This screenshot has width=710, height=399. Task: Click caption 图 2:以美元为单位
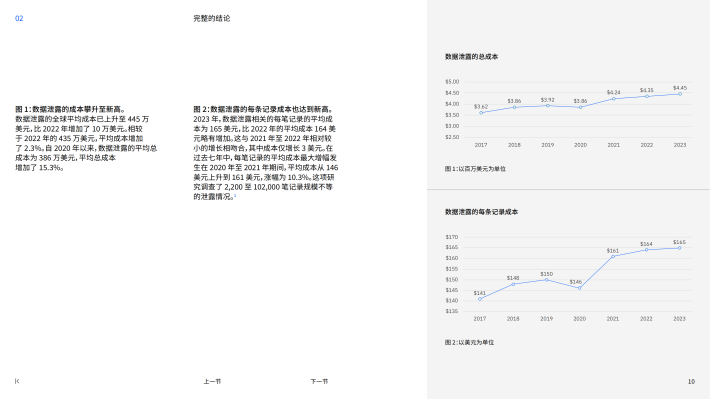click(469, 342)
